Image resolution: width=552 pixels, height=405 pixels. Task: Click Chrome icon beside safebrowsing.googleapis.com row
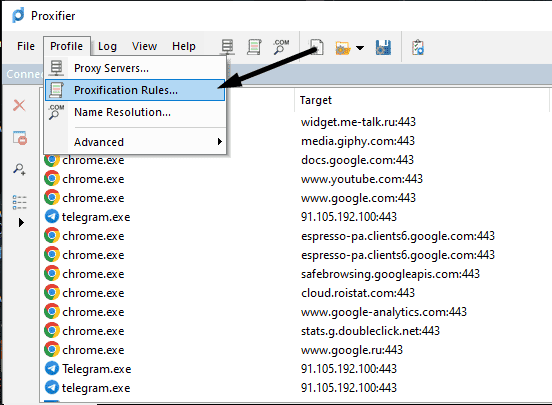[x=52, y=274]
